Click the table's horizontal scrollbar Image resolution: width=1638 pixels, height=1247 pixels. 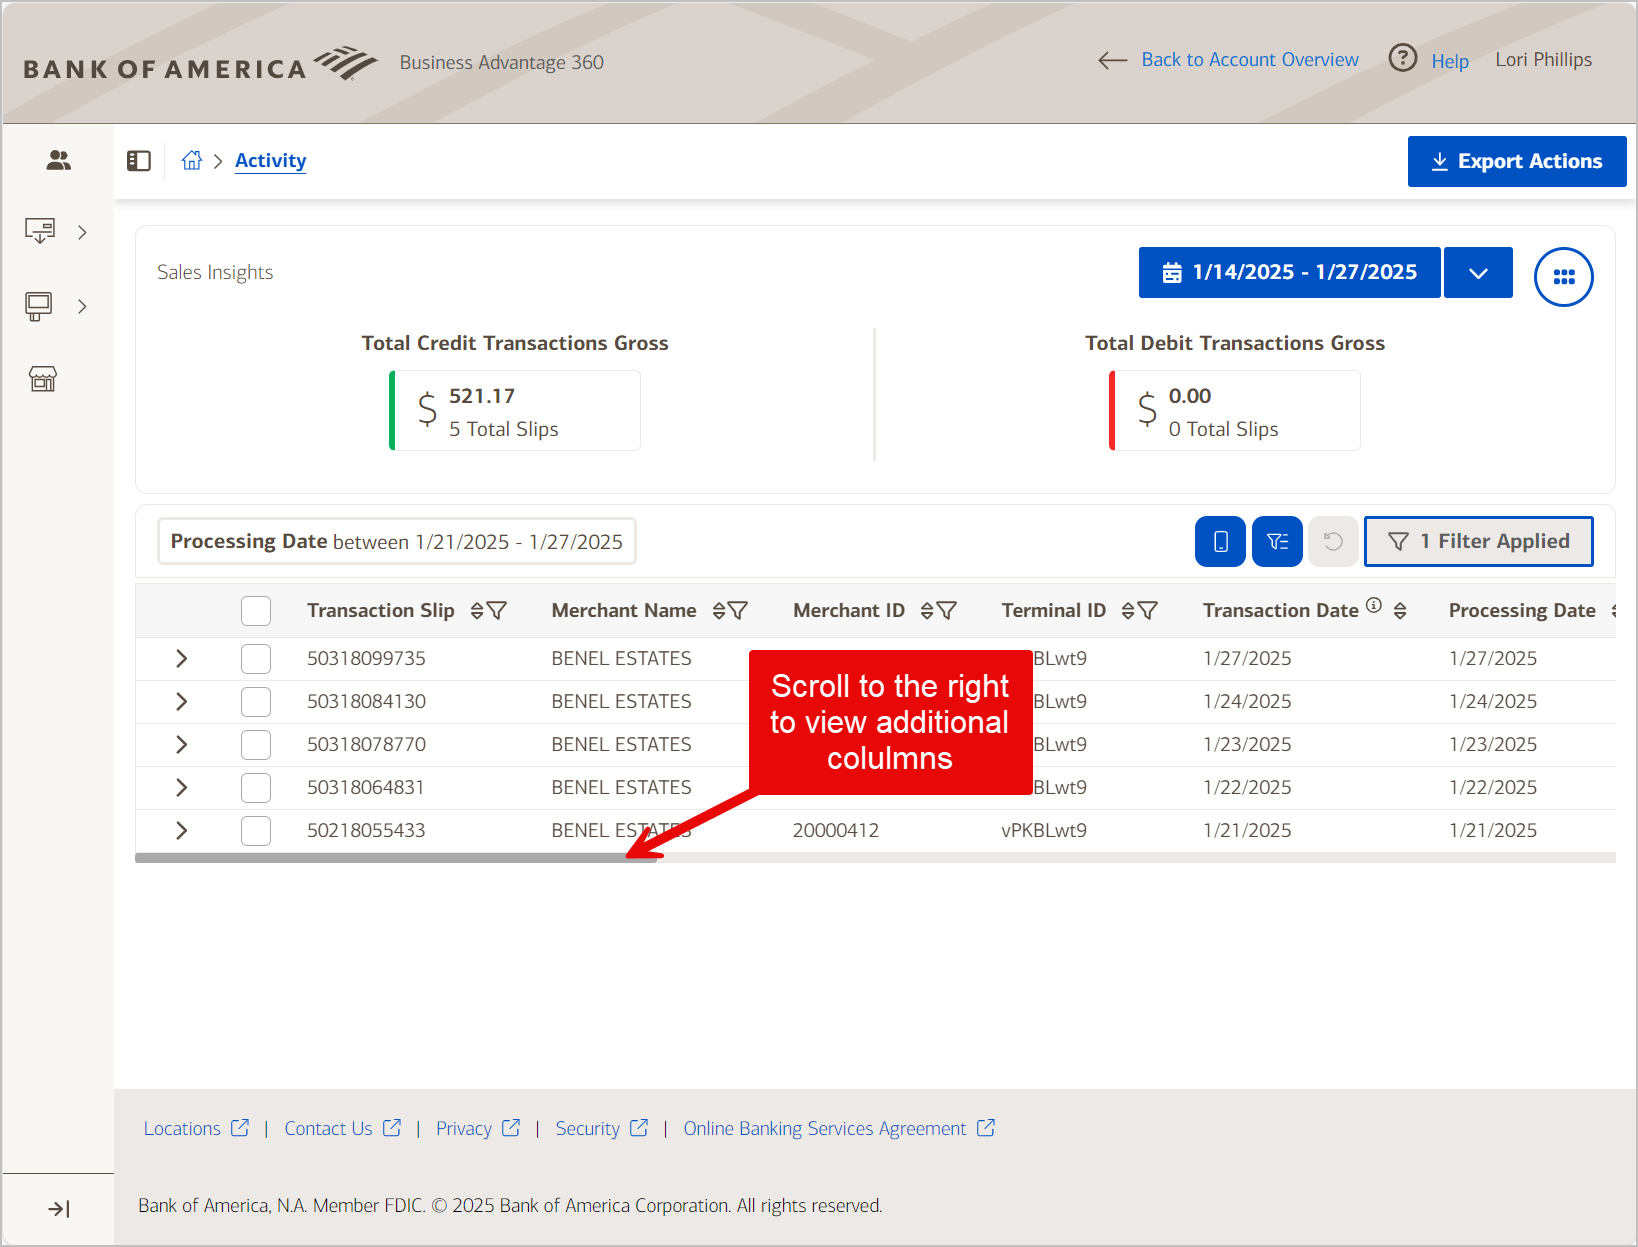396,858
